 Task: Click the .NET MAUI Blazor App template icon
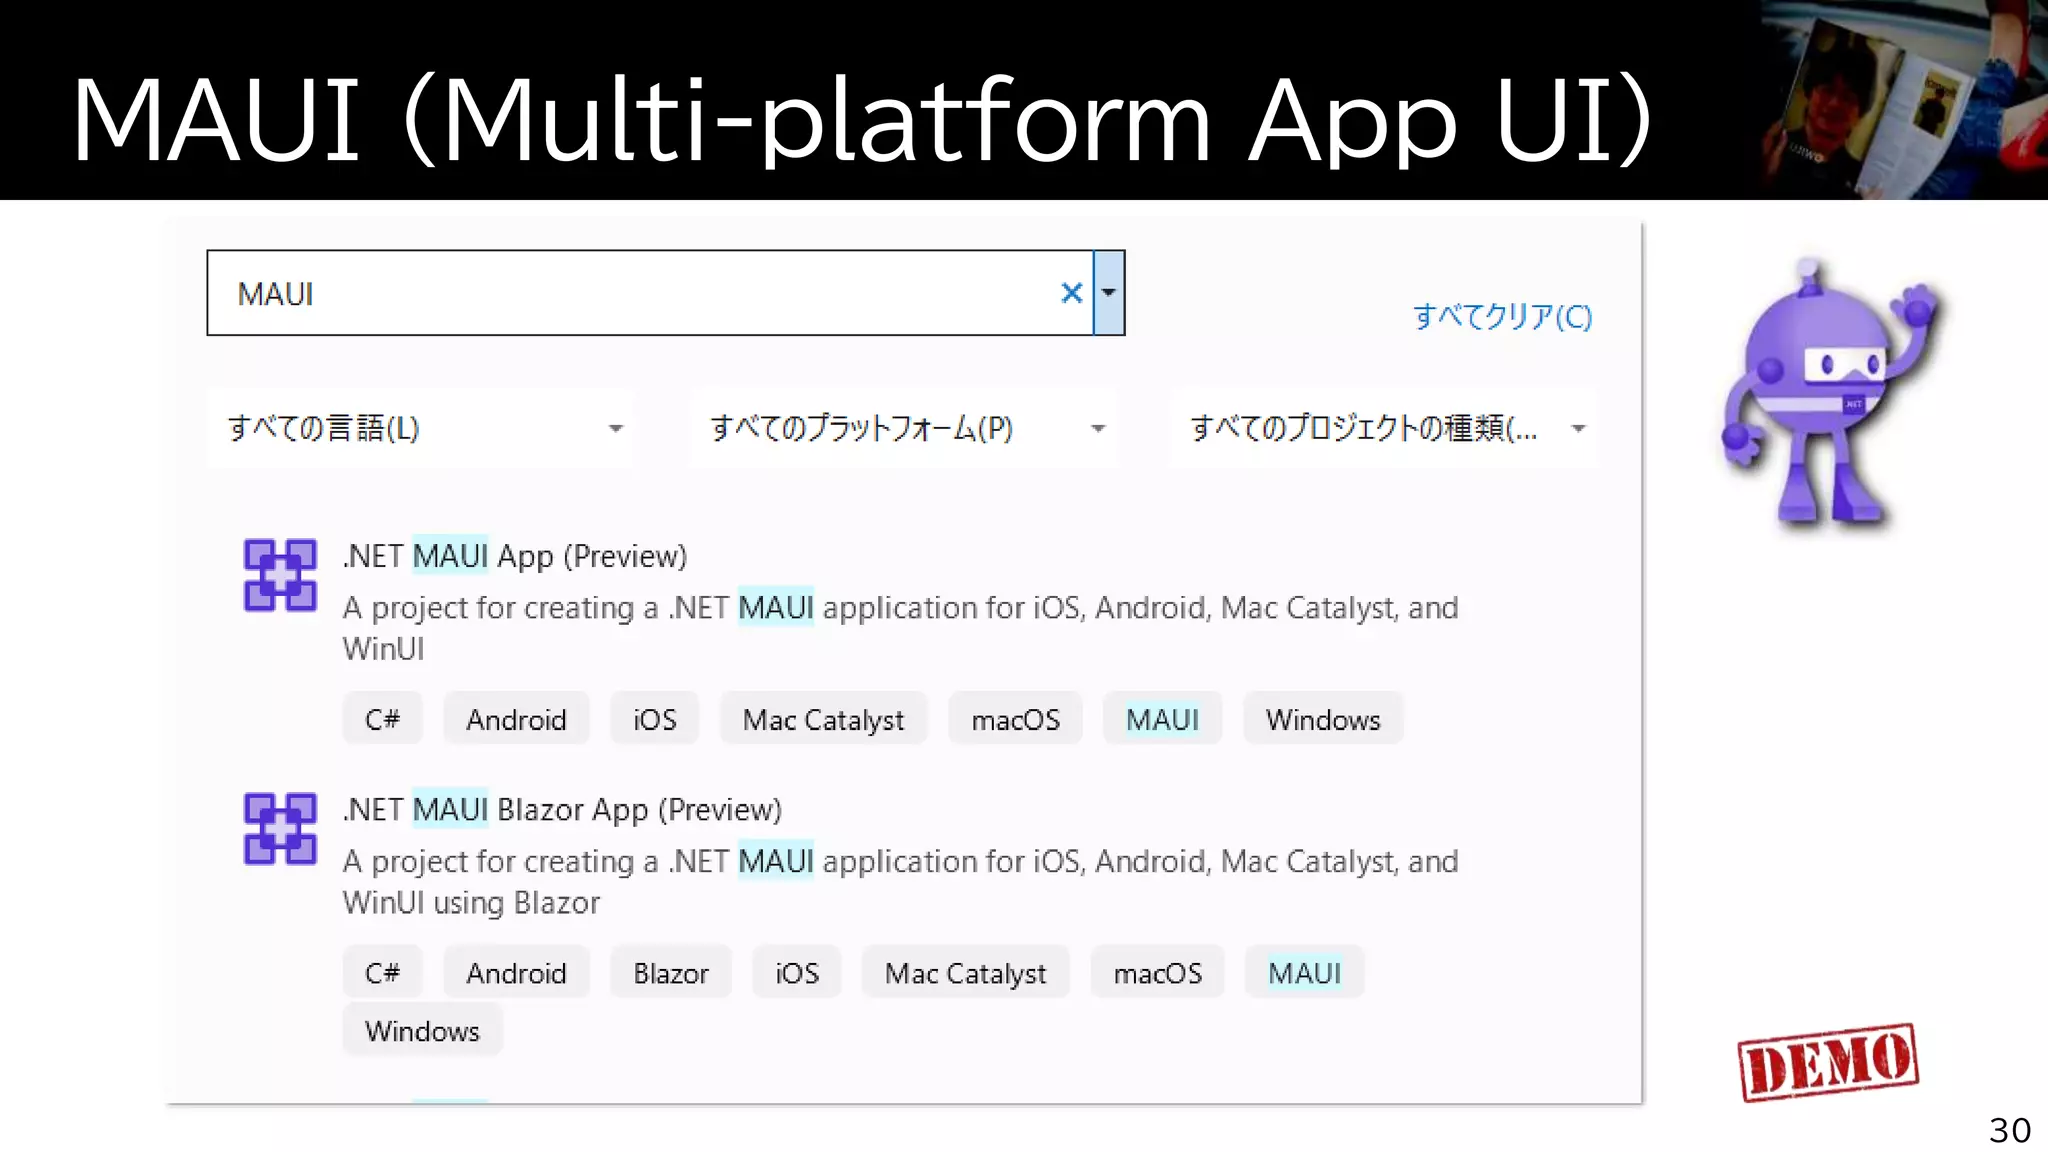point(280,829)
